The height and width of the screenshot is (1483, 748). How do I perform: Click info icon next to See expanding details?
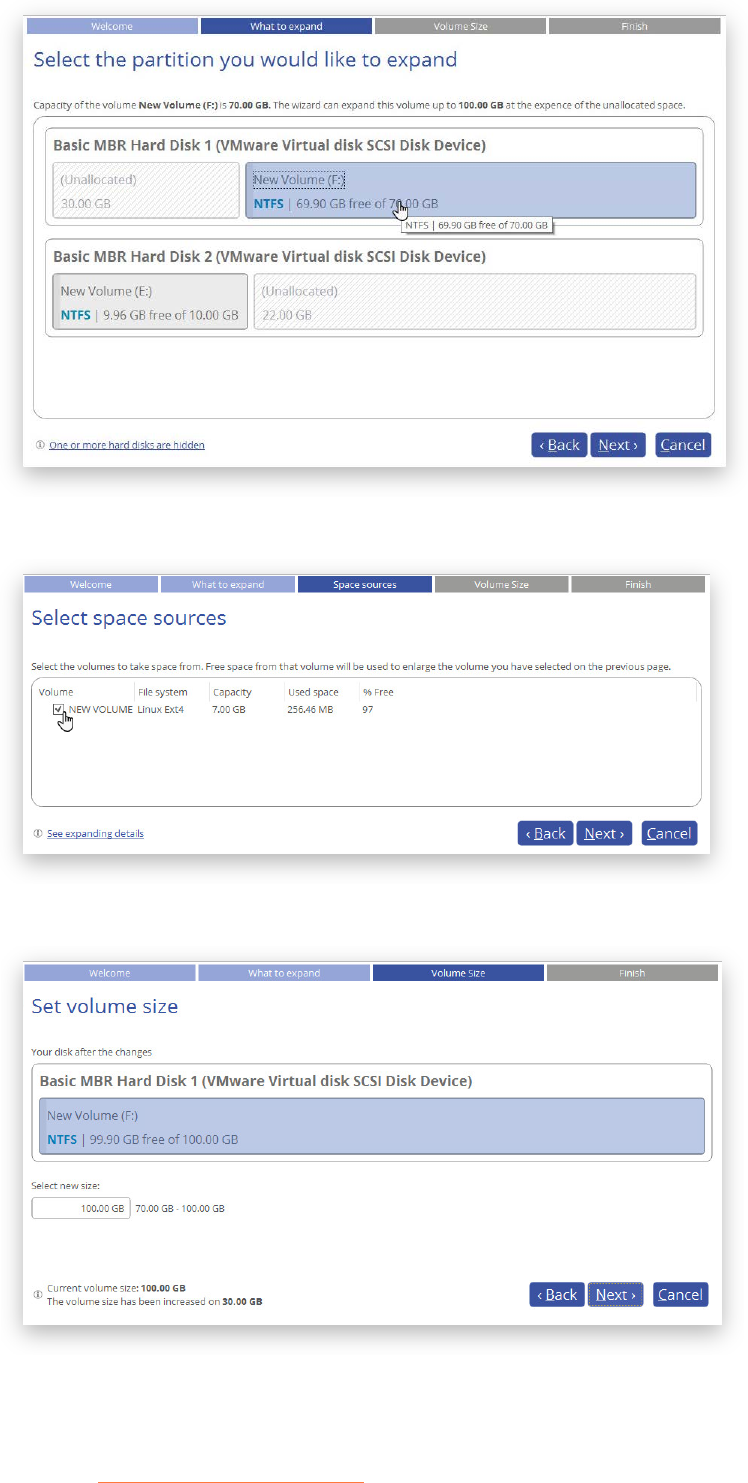pyautogui.click(x=38, y=833)
